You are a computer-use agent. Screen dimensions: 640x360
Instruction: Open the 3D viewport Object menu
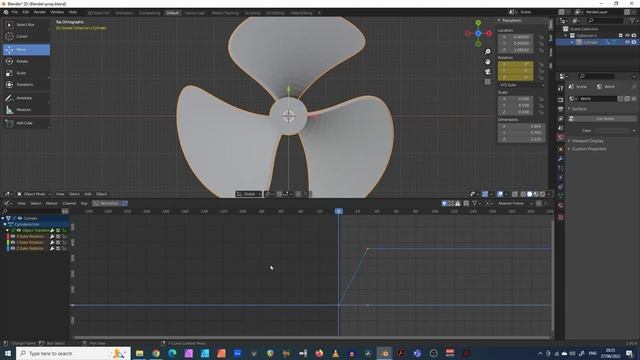tap(101, 194)
